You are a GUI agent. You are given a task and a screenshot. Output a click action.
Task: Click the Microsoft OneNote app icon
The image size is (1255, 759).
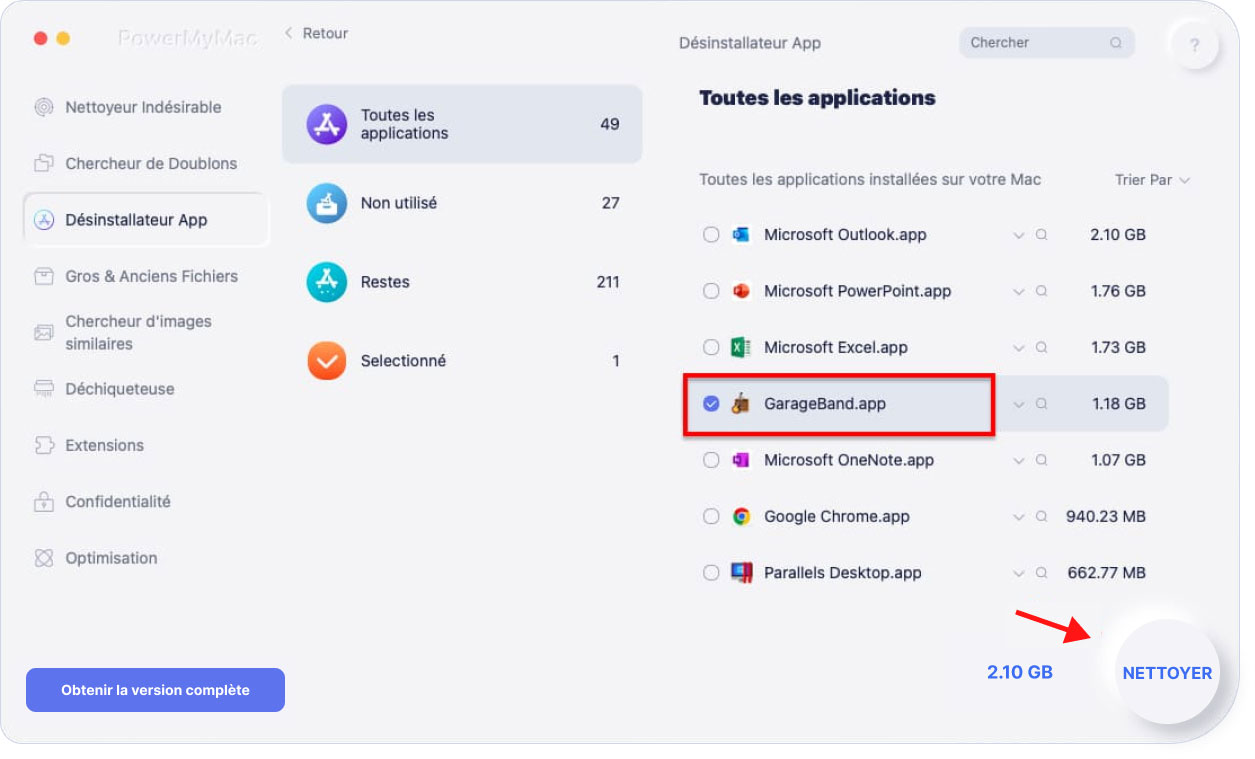click(x=741, y=460)
